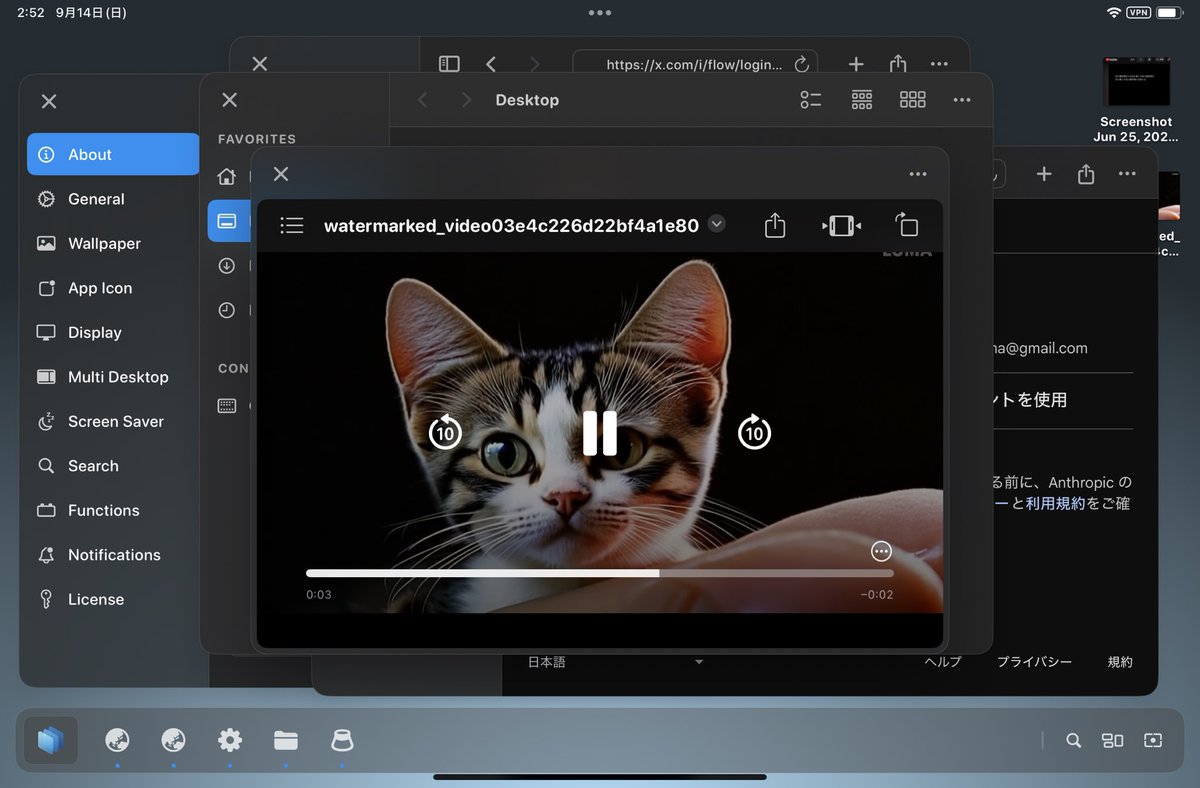This screenshot has height=788, width=1200.
Task: Click the screenshot capture icon in dock
Action: [1153, 741]
